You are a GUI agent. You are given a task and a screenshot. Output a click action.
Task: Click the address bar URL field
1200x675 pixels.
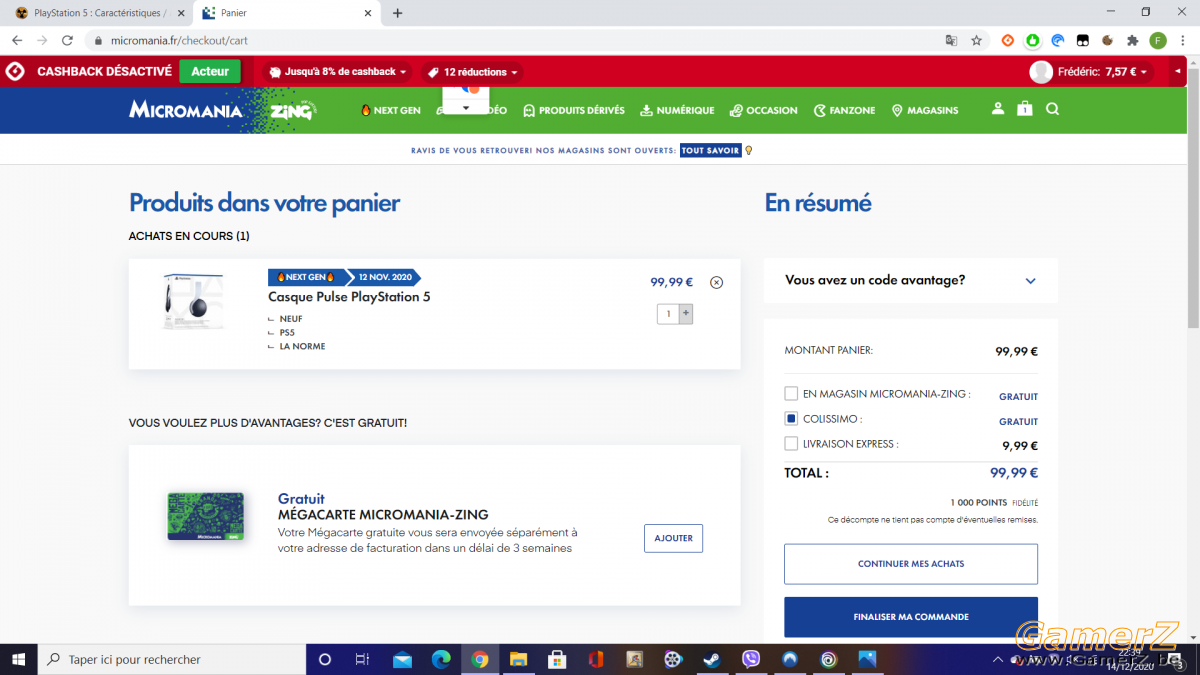(510, 41)
